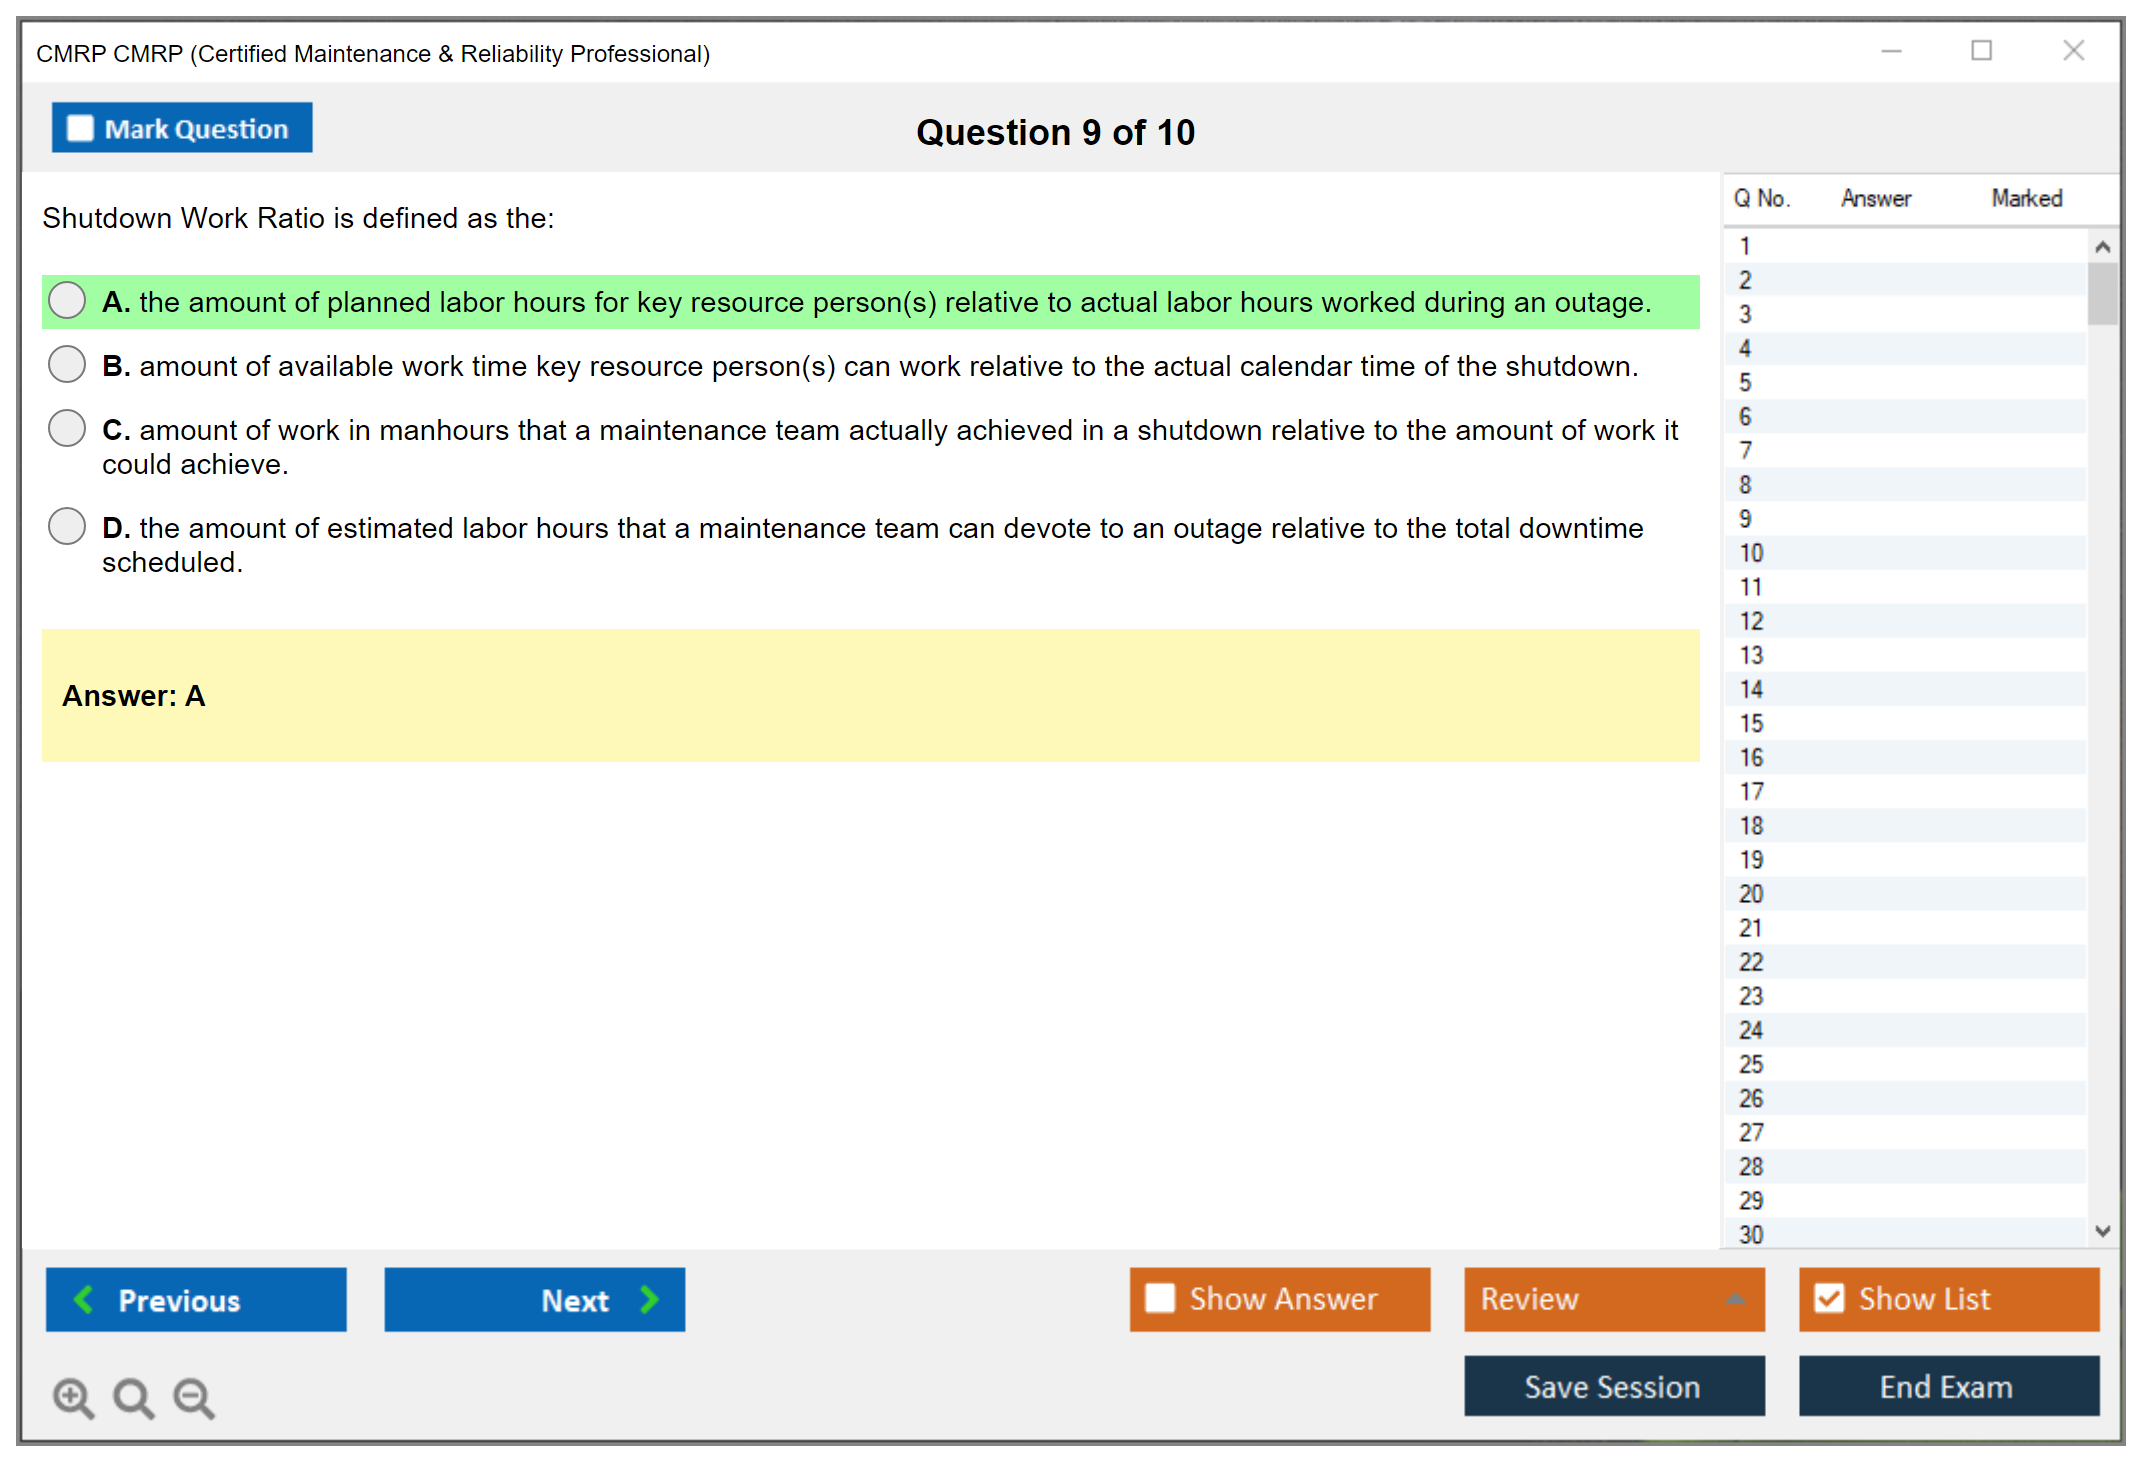
Task: Tick the Mark Question checkbox
Action: pos(80,129)
